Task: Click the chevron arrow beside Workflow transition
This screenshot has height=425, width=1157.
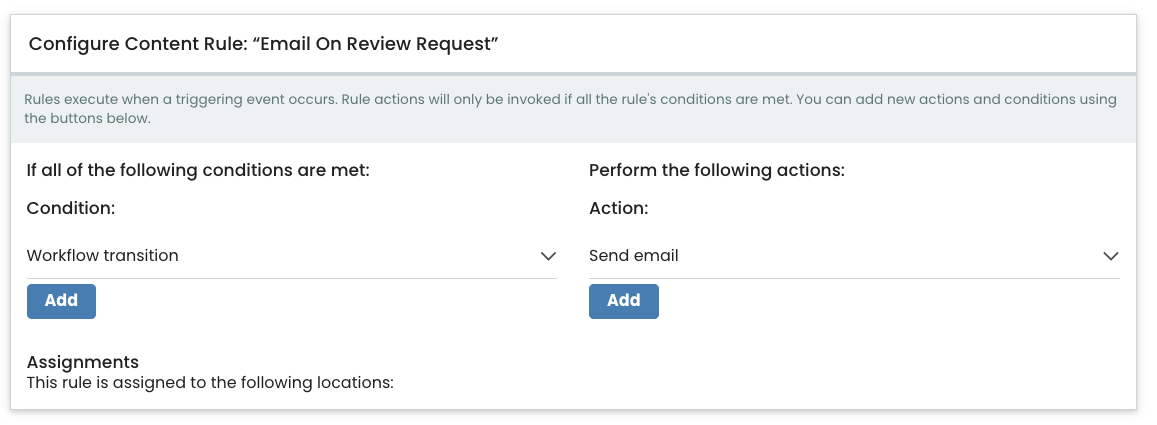Action: pos(548,256)
